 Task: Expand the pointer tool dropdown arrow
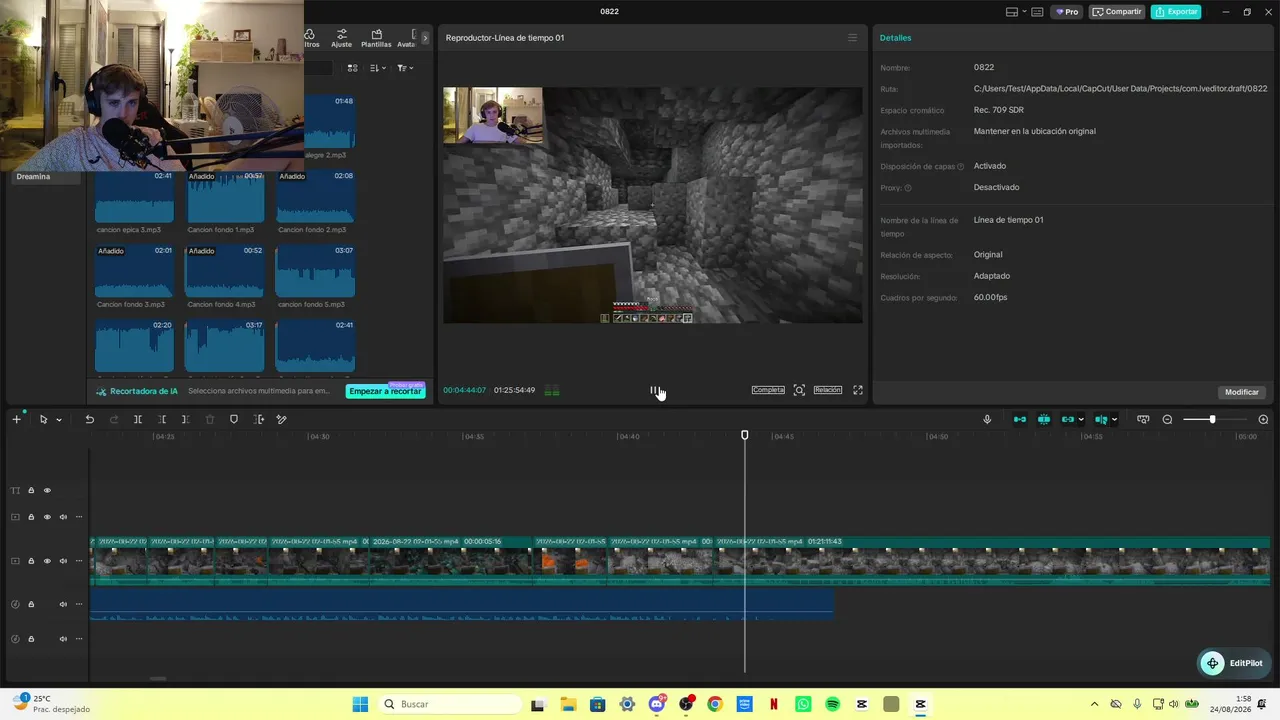[x=59, y=420]
